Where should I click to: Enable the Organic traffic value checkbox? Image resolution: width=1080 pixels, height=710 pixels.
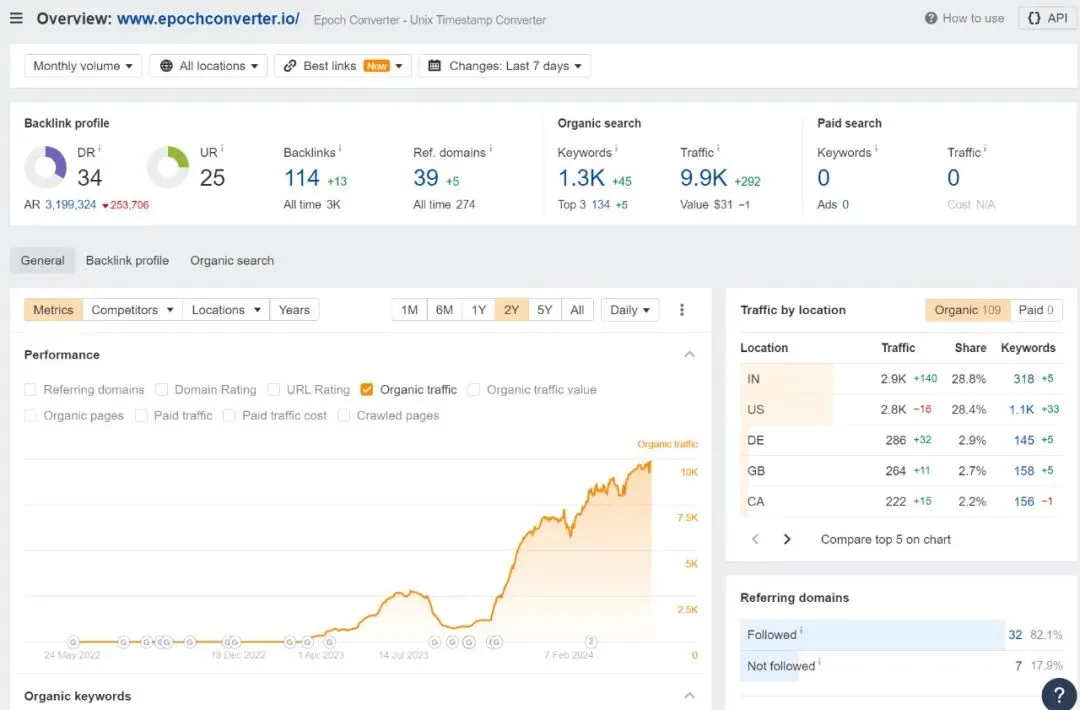(473, 390)
